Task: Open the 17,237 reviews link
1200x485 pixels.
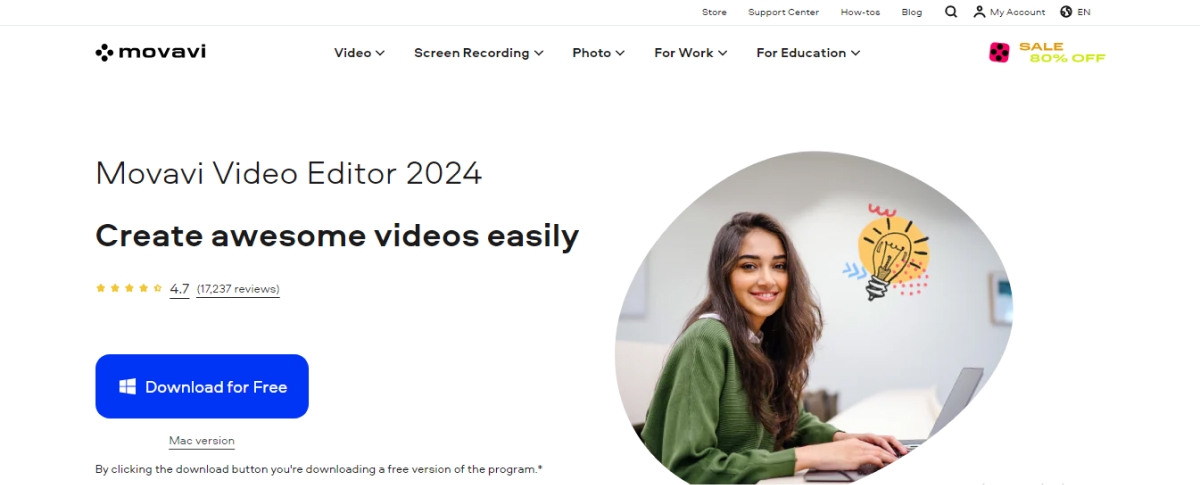Action: [238, 289]
